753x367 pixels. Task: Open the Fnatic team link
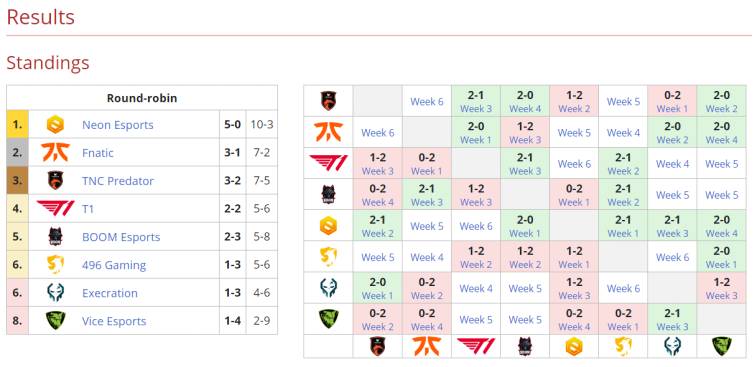click(98, 153)
